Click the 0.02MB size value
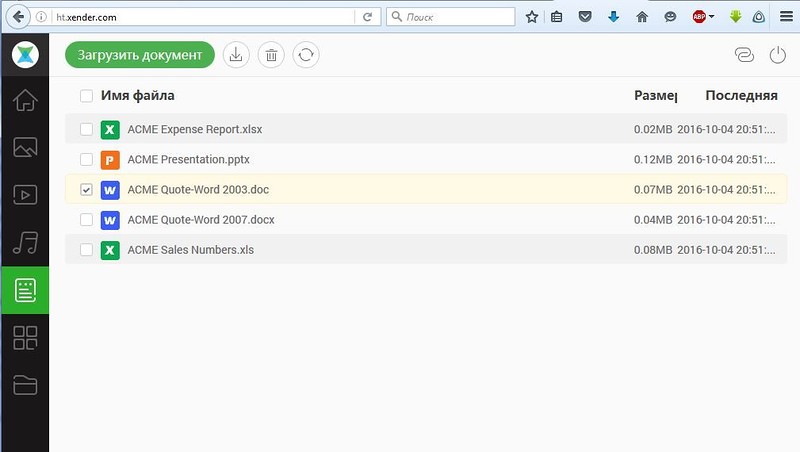The image size is (800, 452). (653, 130)
